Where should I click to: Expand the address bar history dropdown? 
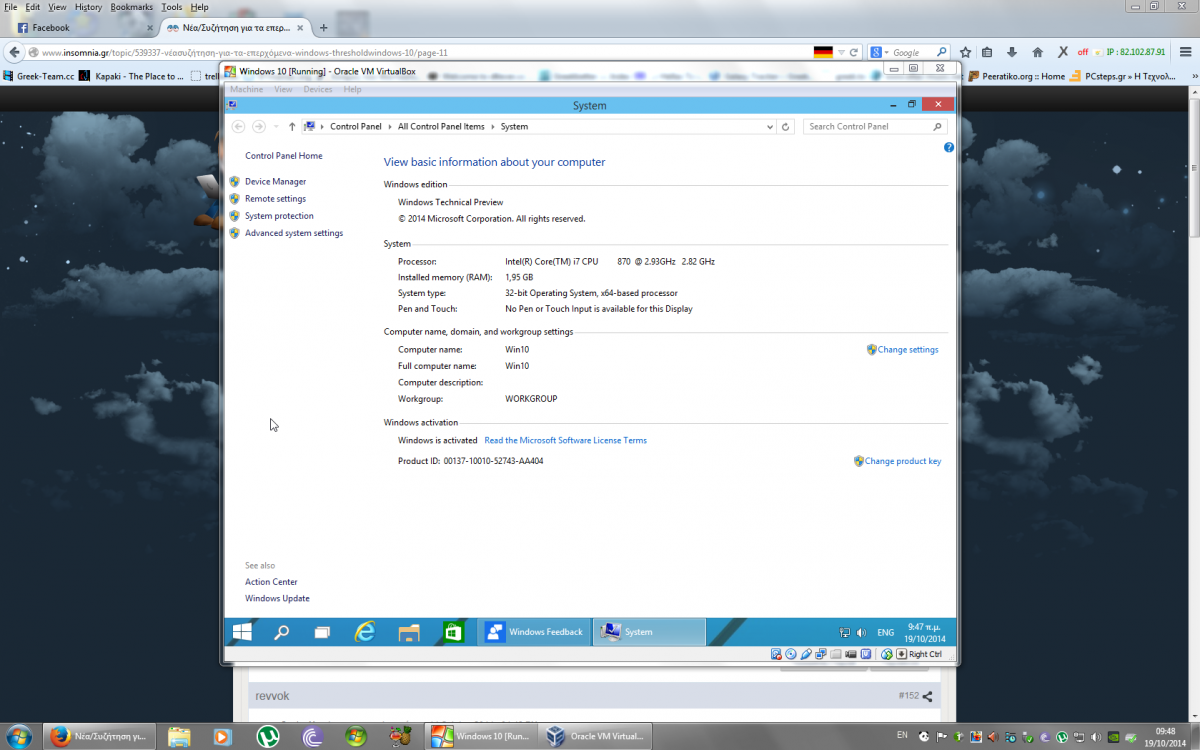[769, 127]
